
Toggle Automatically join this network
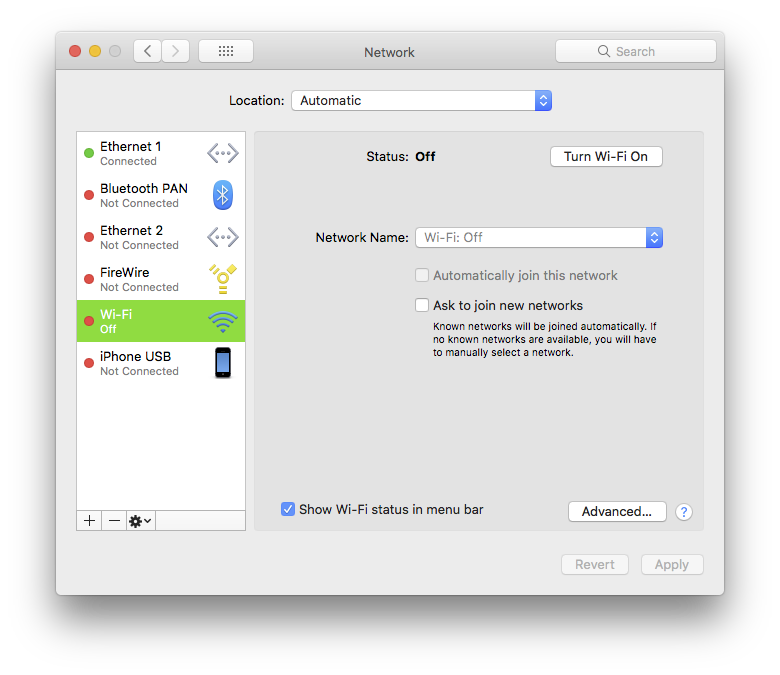(422, 275)
